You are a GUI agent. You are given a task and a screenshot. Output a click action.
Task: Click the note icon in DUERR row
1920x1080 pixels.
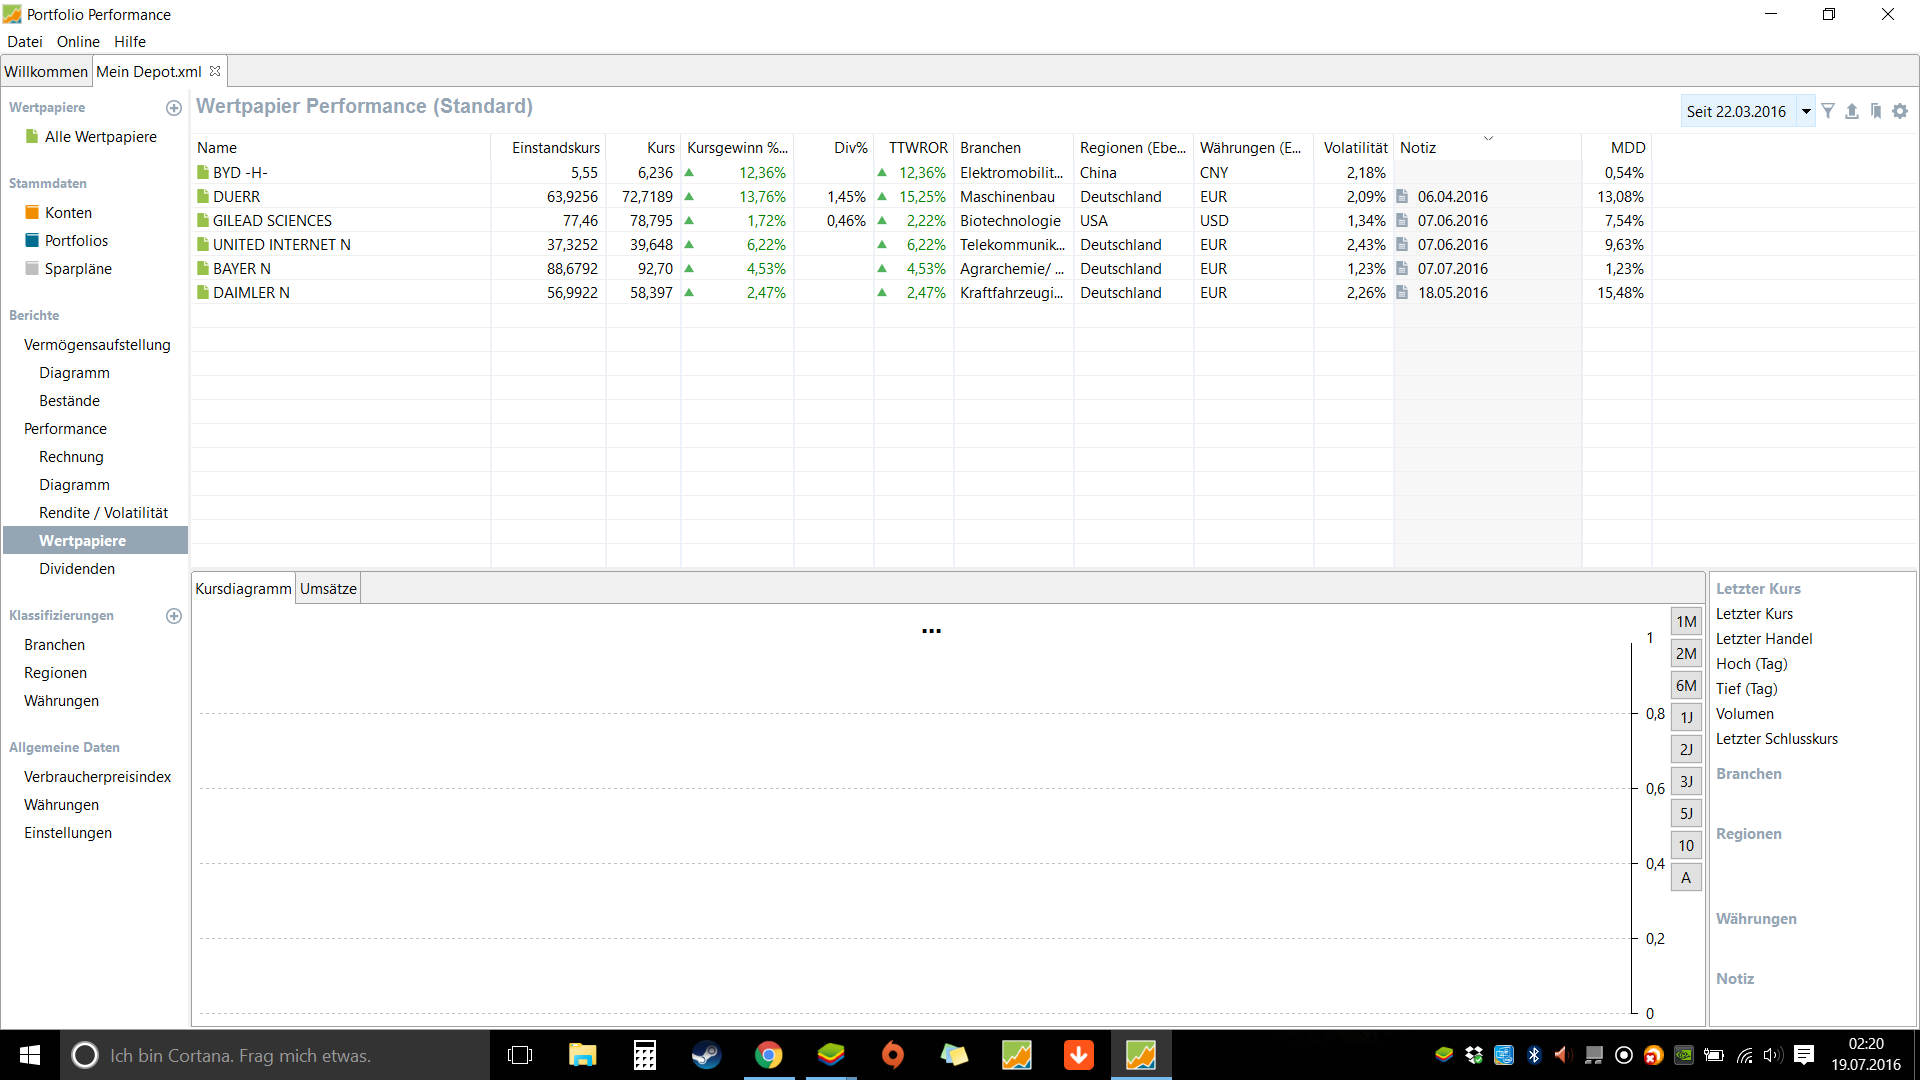click(1402, 197)
